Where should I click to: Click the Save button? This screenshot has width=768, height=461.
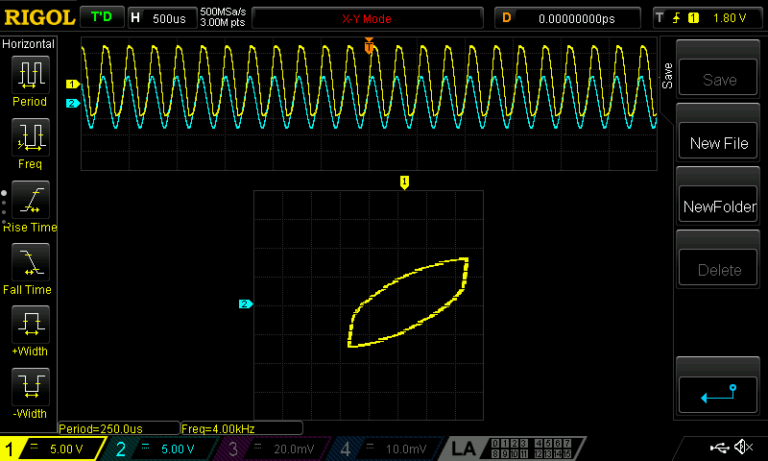tap(719, 79)
